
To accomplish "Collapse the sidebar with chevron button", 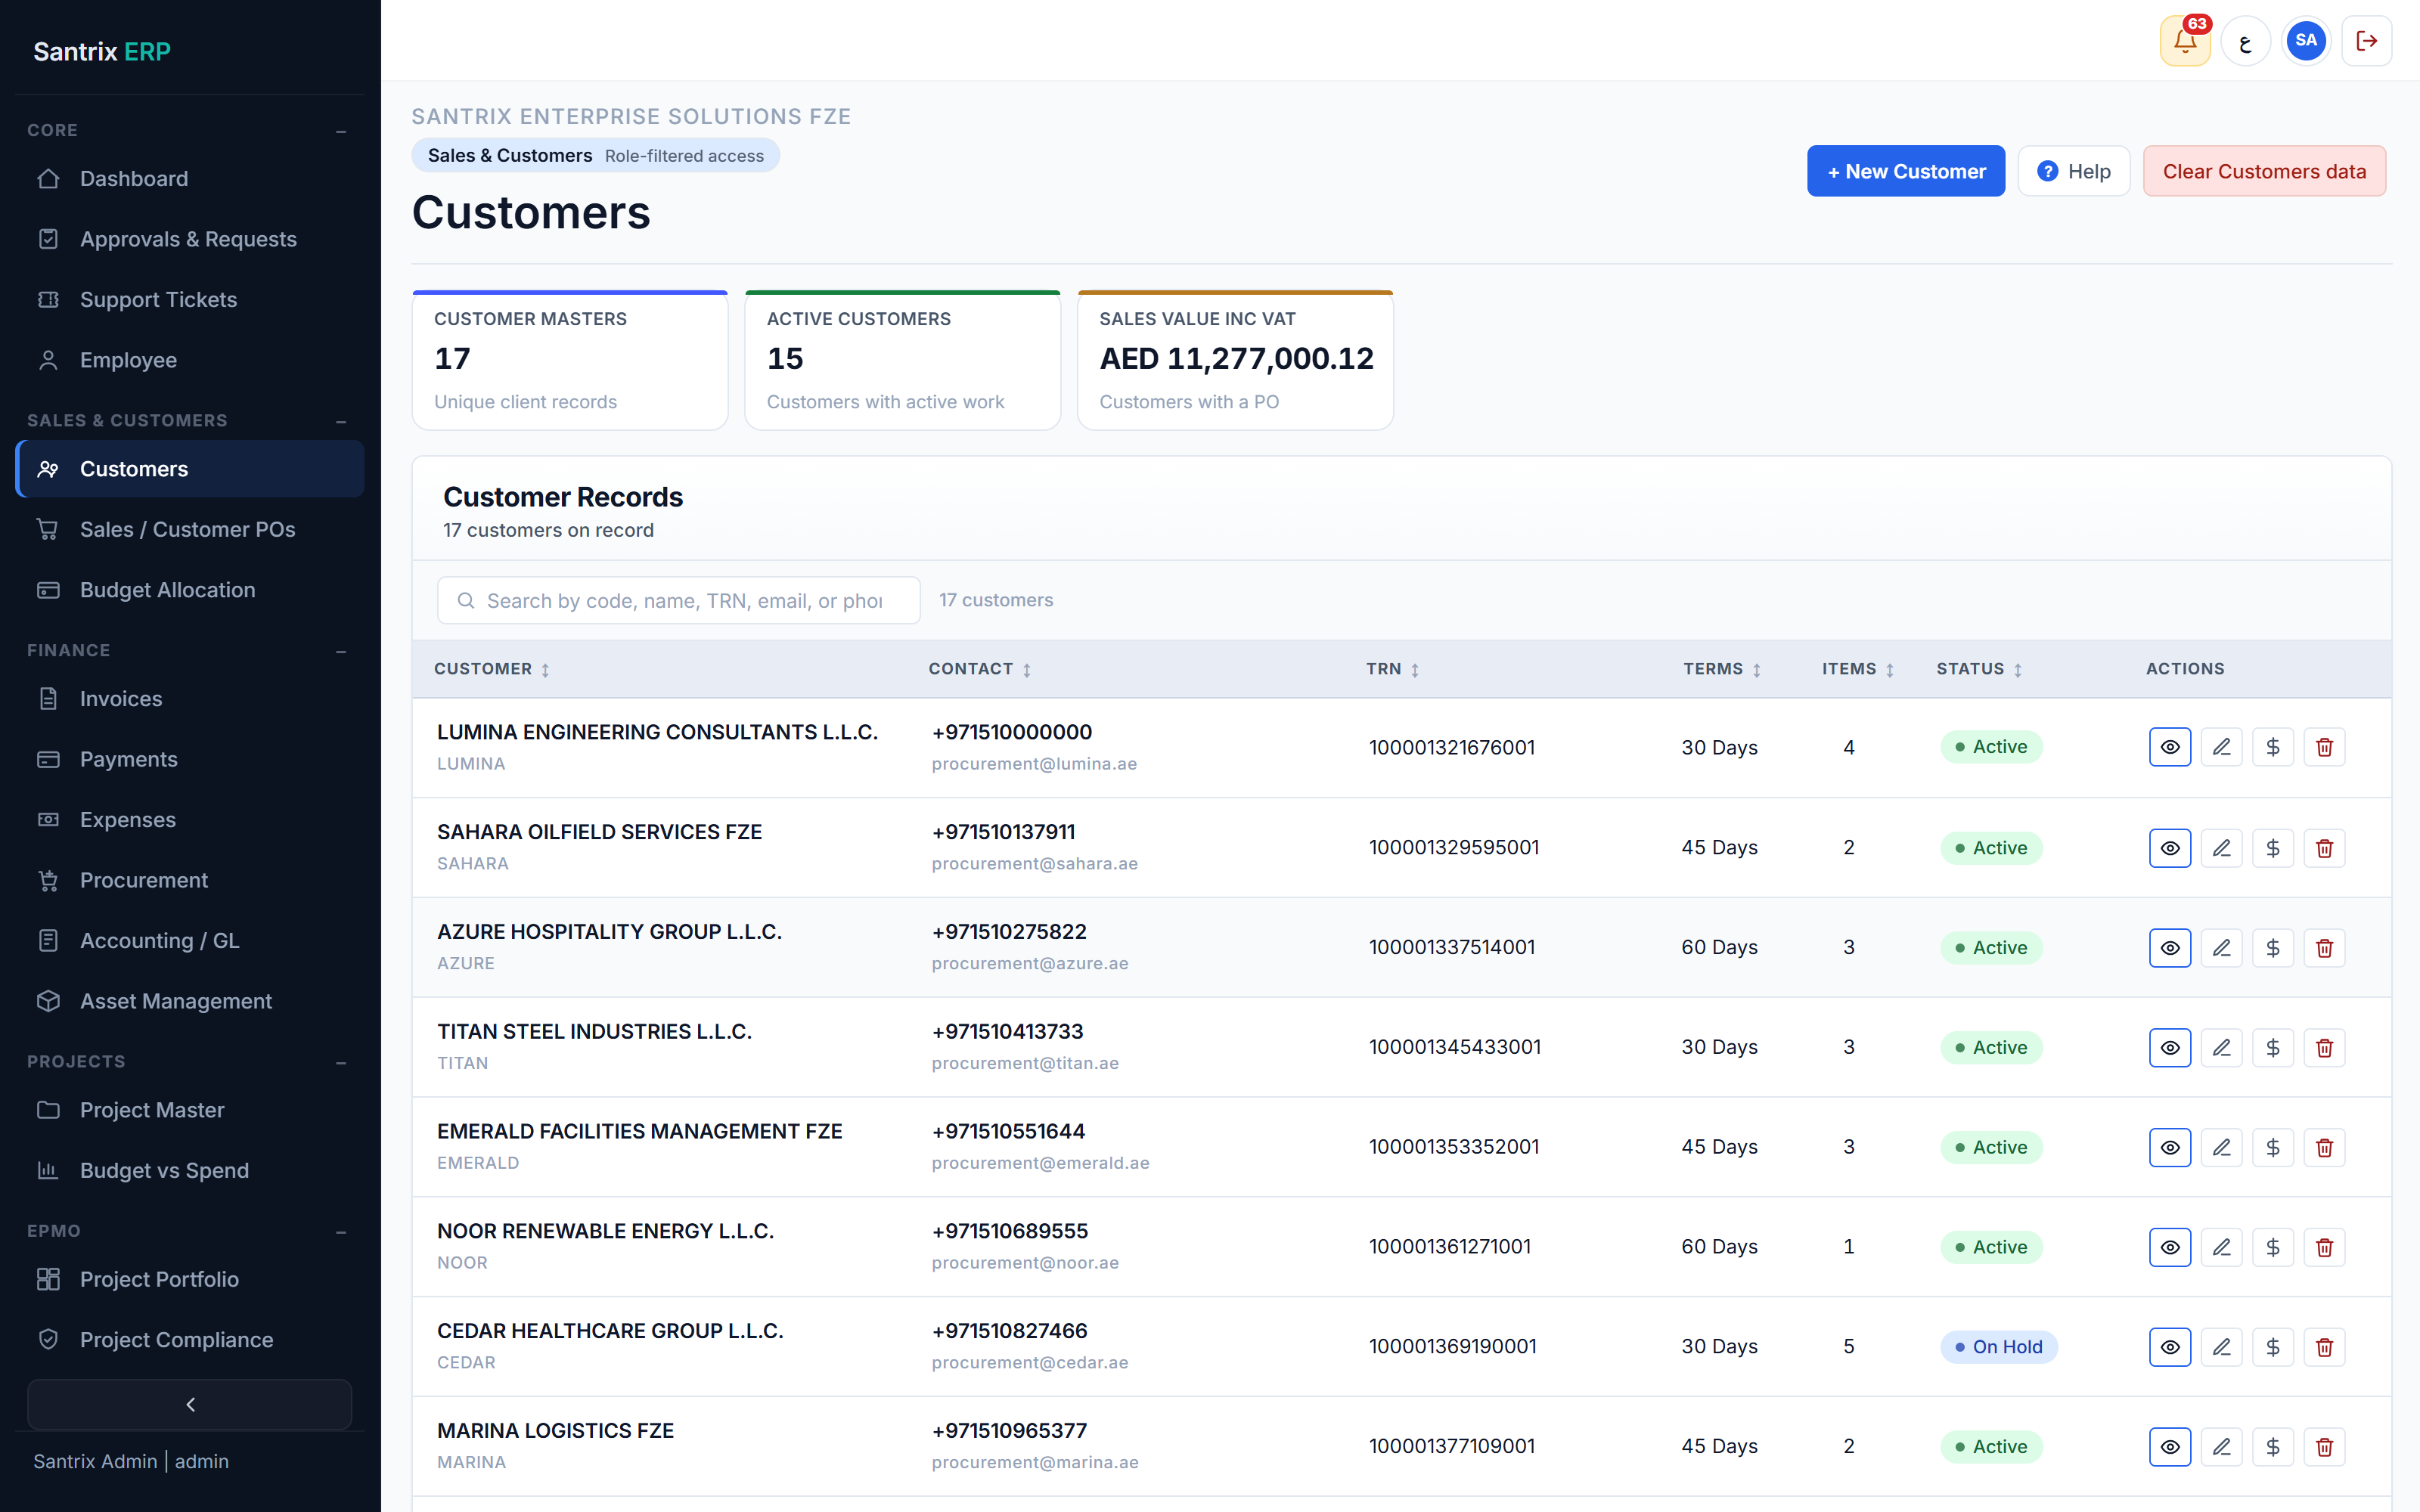I will click(190, 1404).
